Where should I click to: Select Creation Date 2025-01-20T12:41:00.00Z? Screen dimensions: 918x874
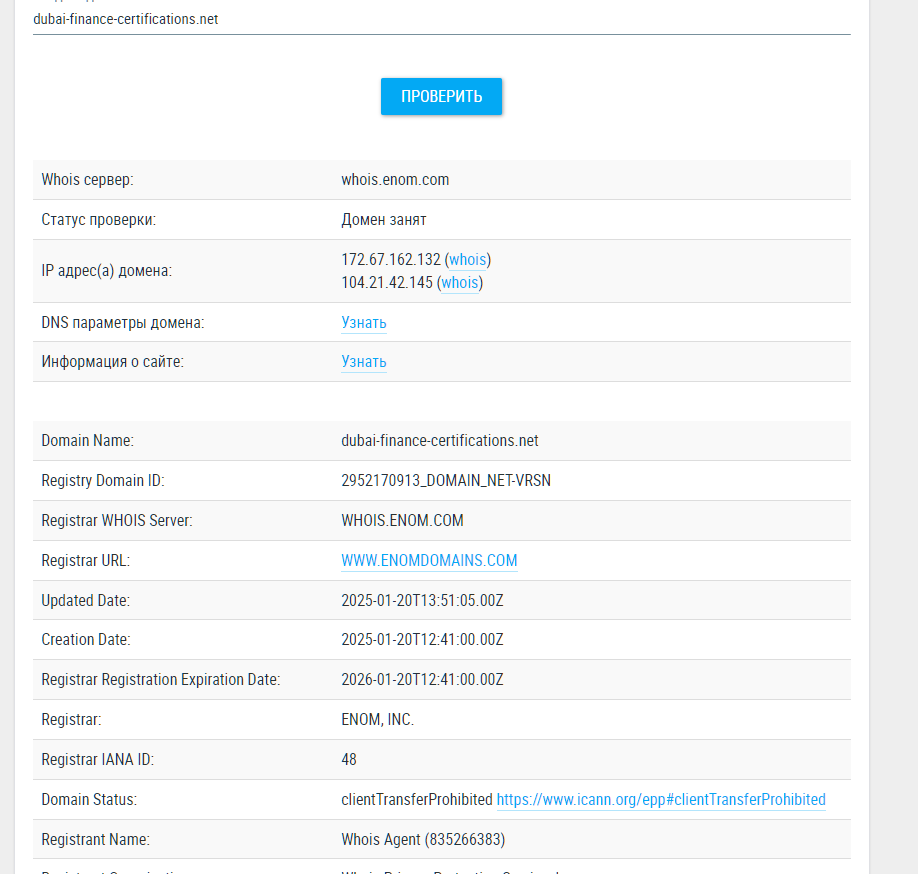tap(422, 640)
